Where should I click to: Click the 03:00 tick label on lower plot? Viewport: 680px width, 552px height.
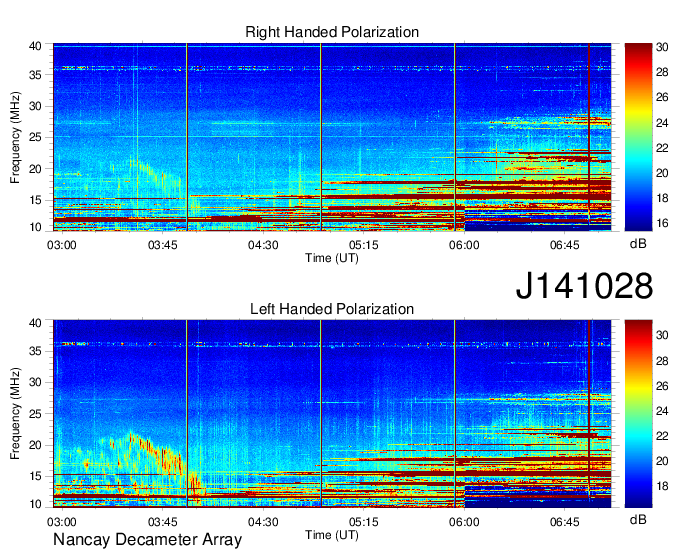(62, 522)
